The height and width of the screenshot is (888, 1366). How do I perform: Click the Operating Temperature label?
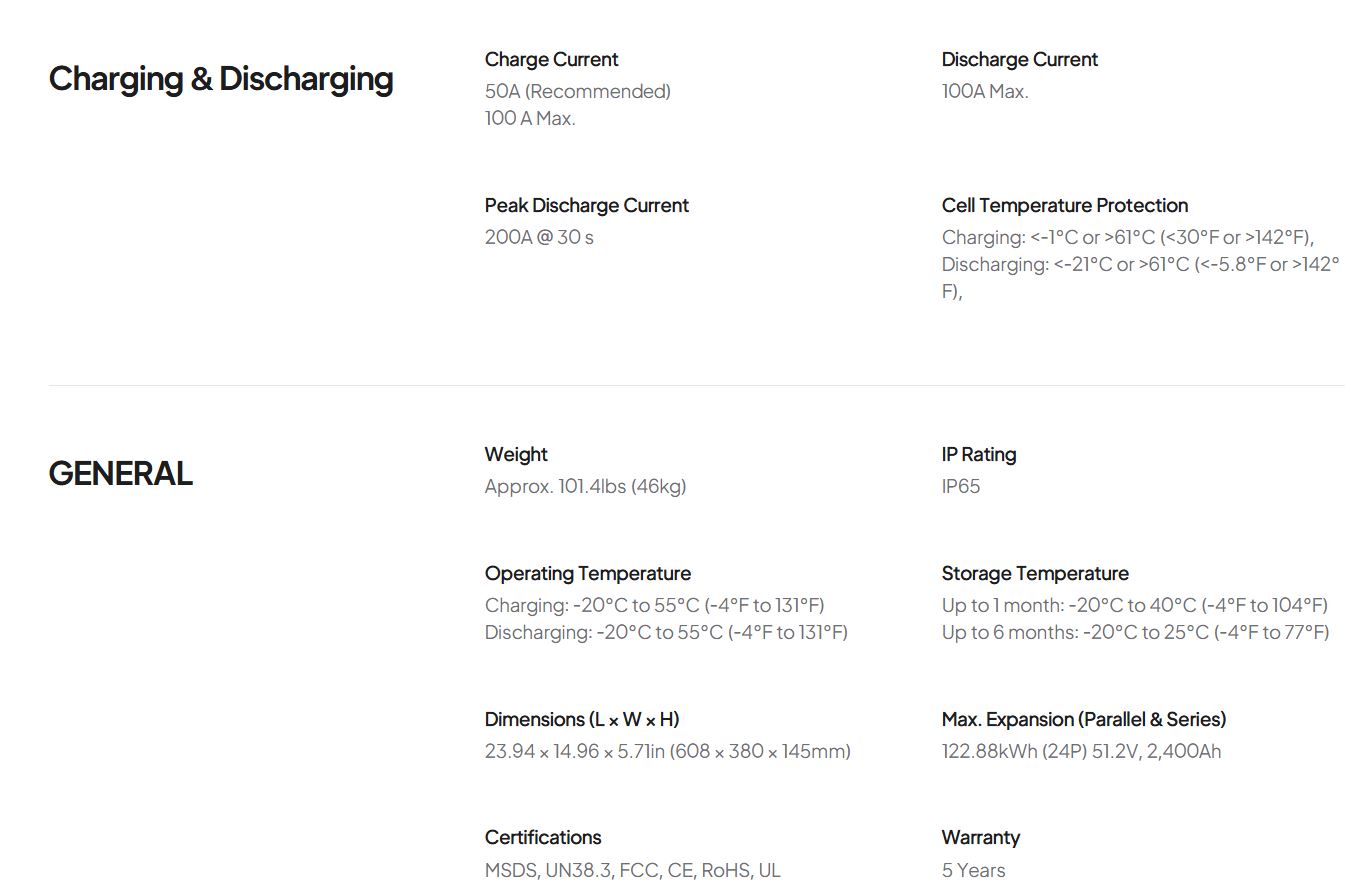(x=587, y=574)
